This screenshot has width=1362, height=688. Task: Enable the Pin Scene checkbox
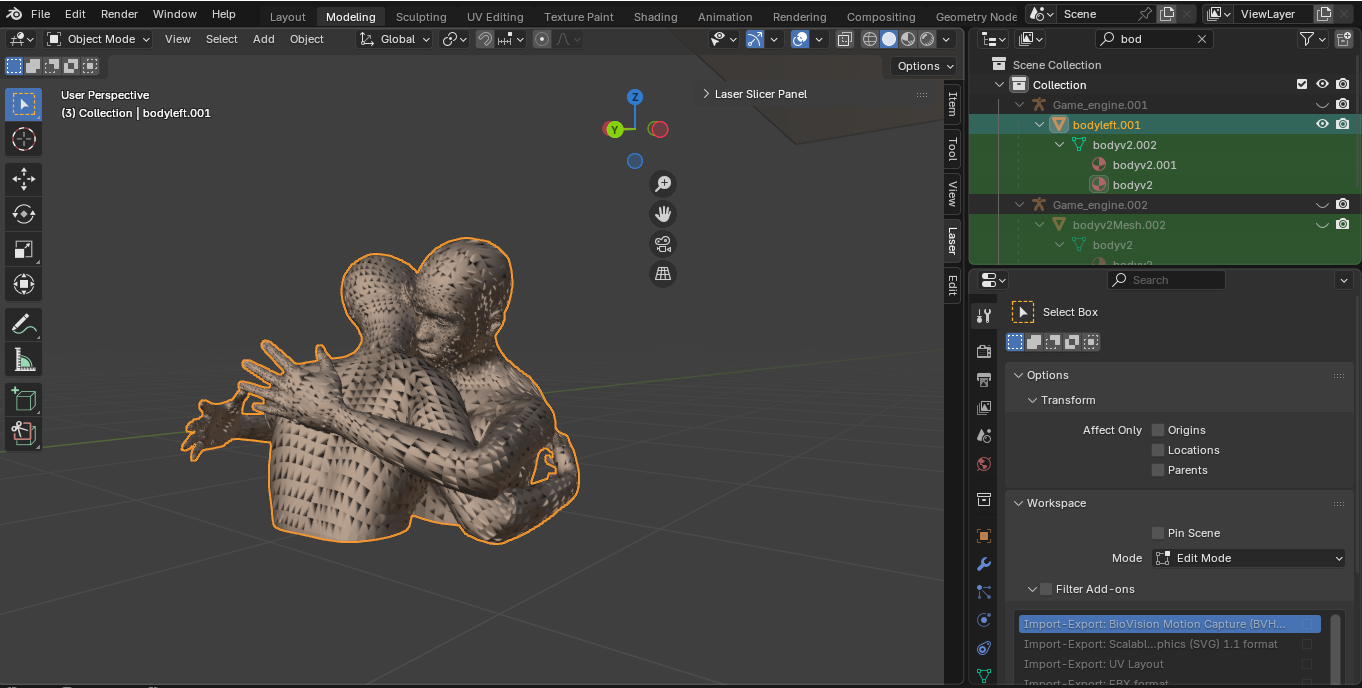pos(1158,533)
